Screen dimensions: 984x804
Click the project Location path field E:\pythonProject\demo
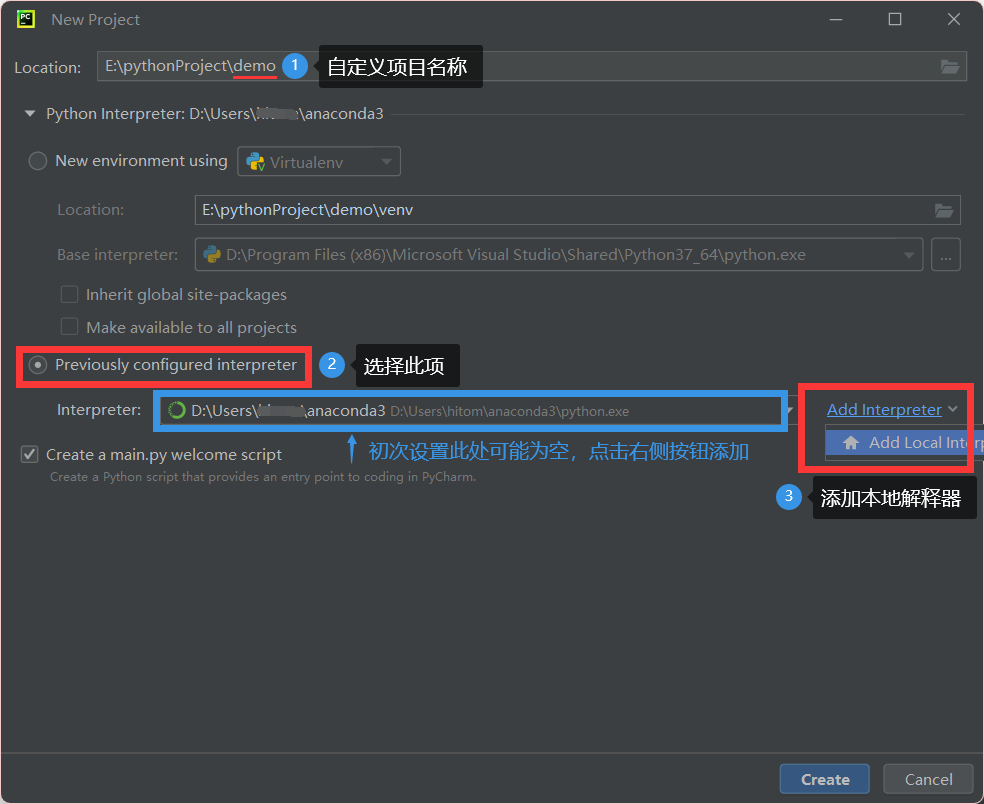point(532,67)
